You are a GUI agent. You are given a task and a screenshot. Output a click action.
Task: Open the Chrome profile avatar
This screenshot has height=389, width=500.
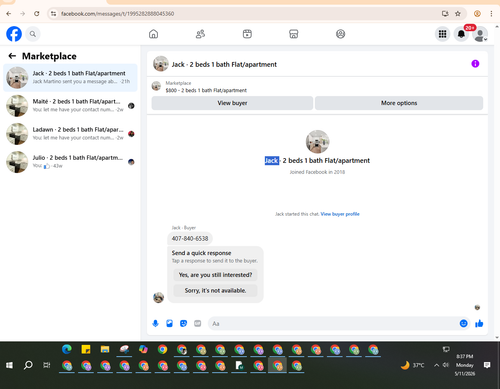[x=477, y=14]
